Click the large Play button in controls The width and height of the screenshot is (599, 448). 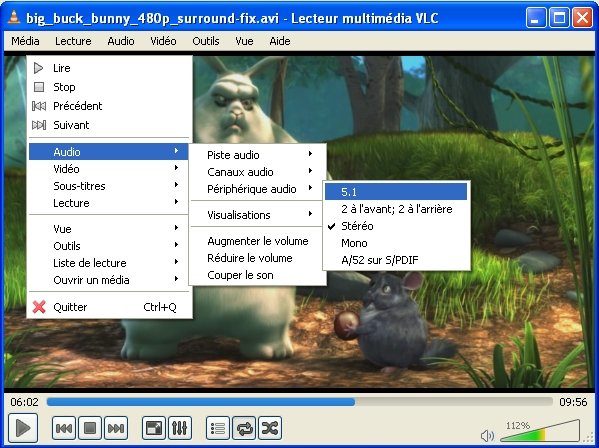click(23, 428)
